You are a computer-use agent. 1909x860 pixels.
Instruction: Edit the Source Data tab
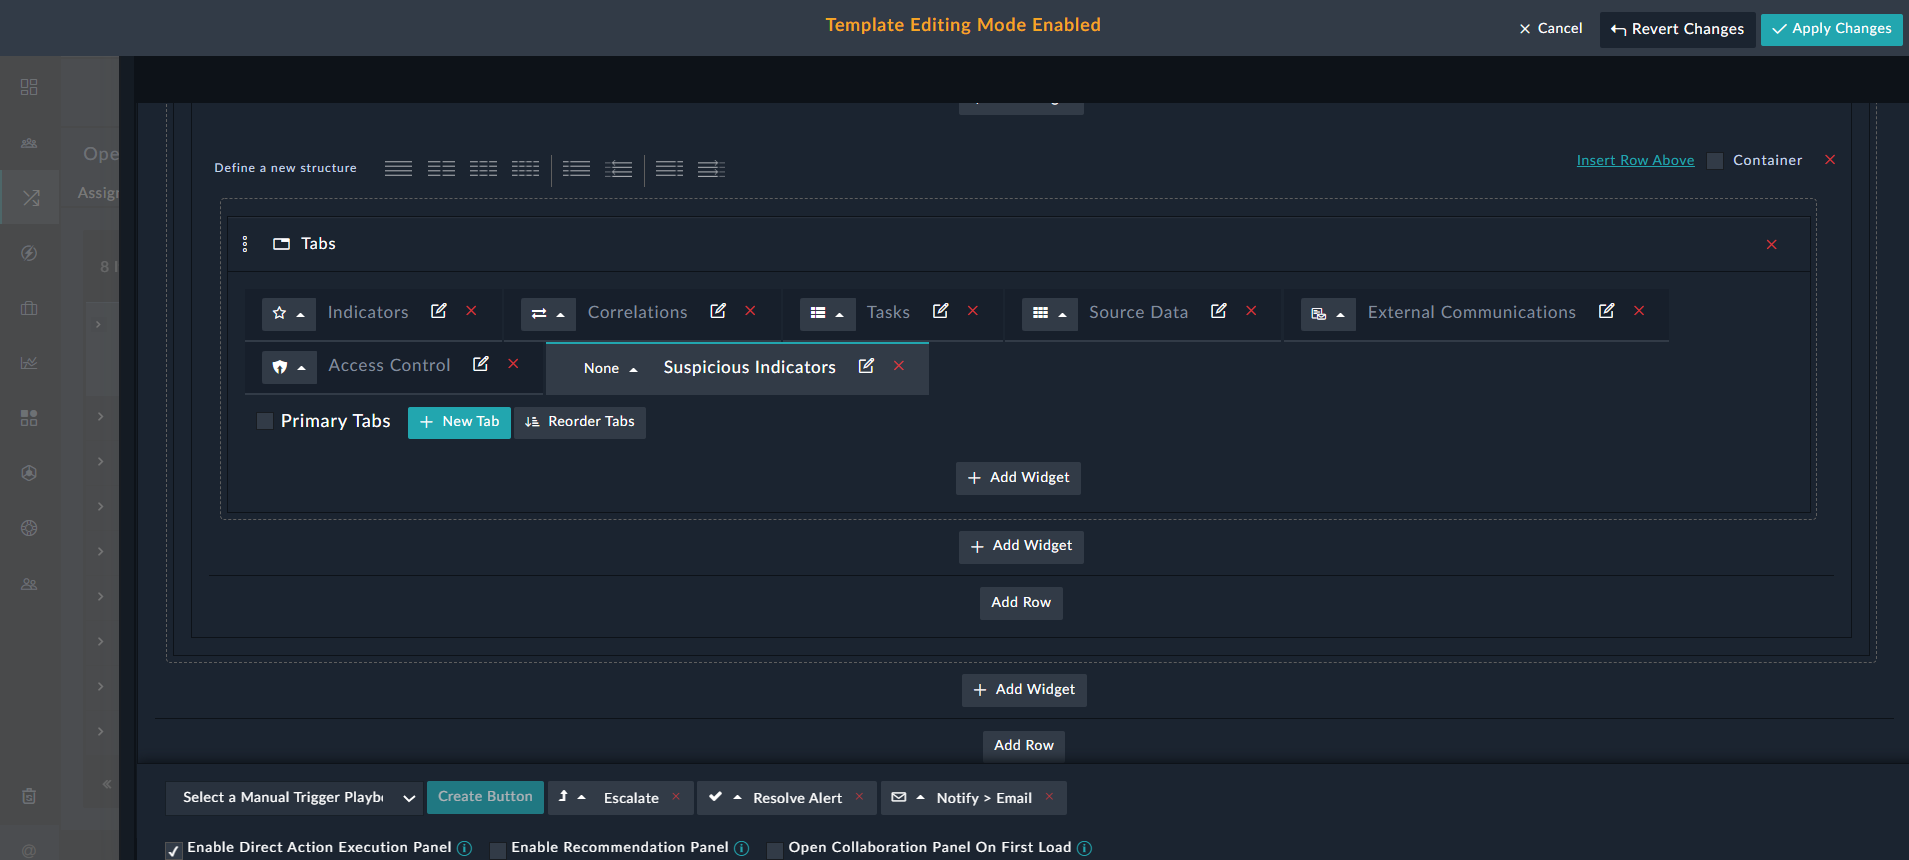click(1218, 311)
